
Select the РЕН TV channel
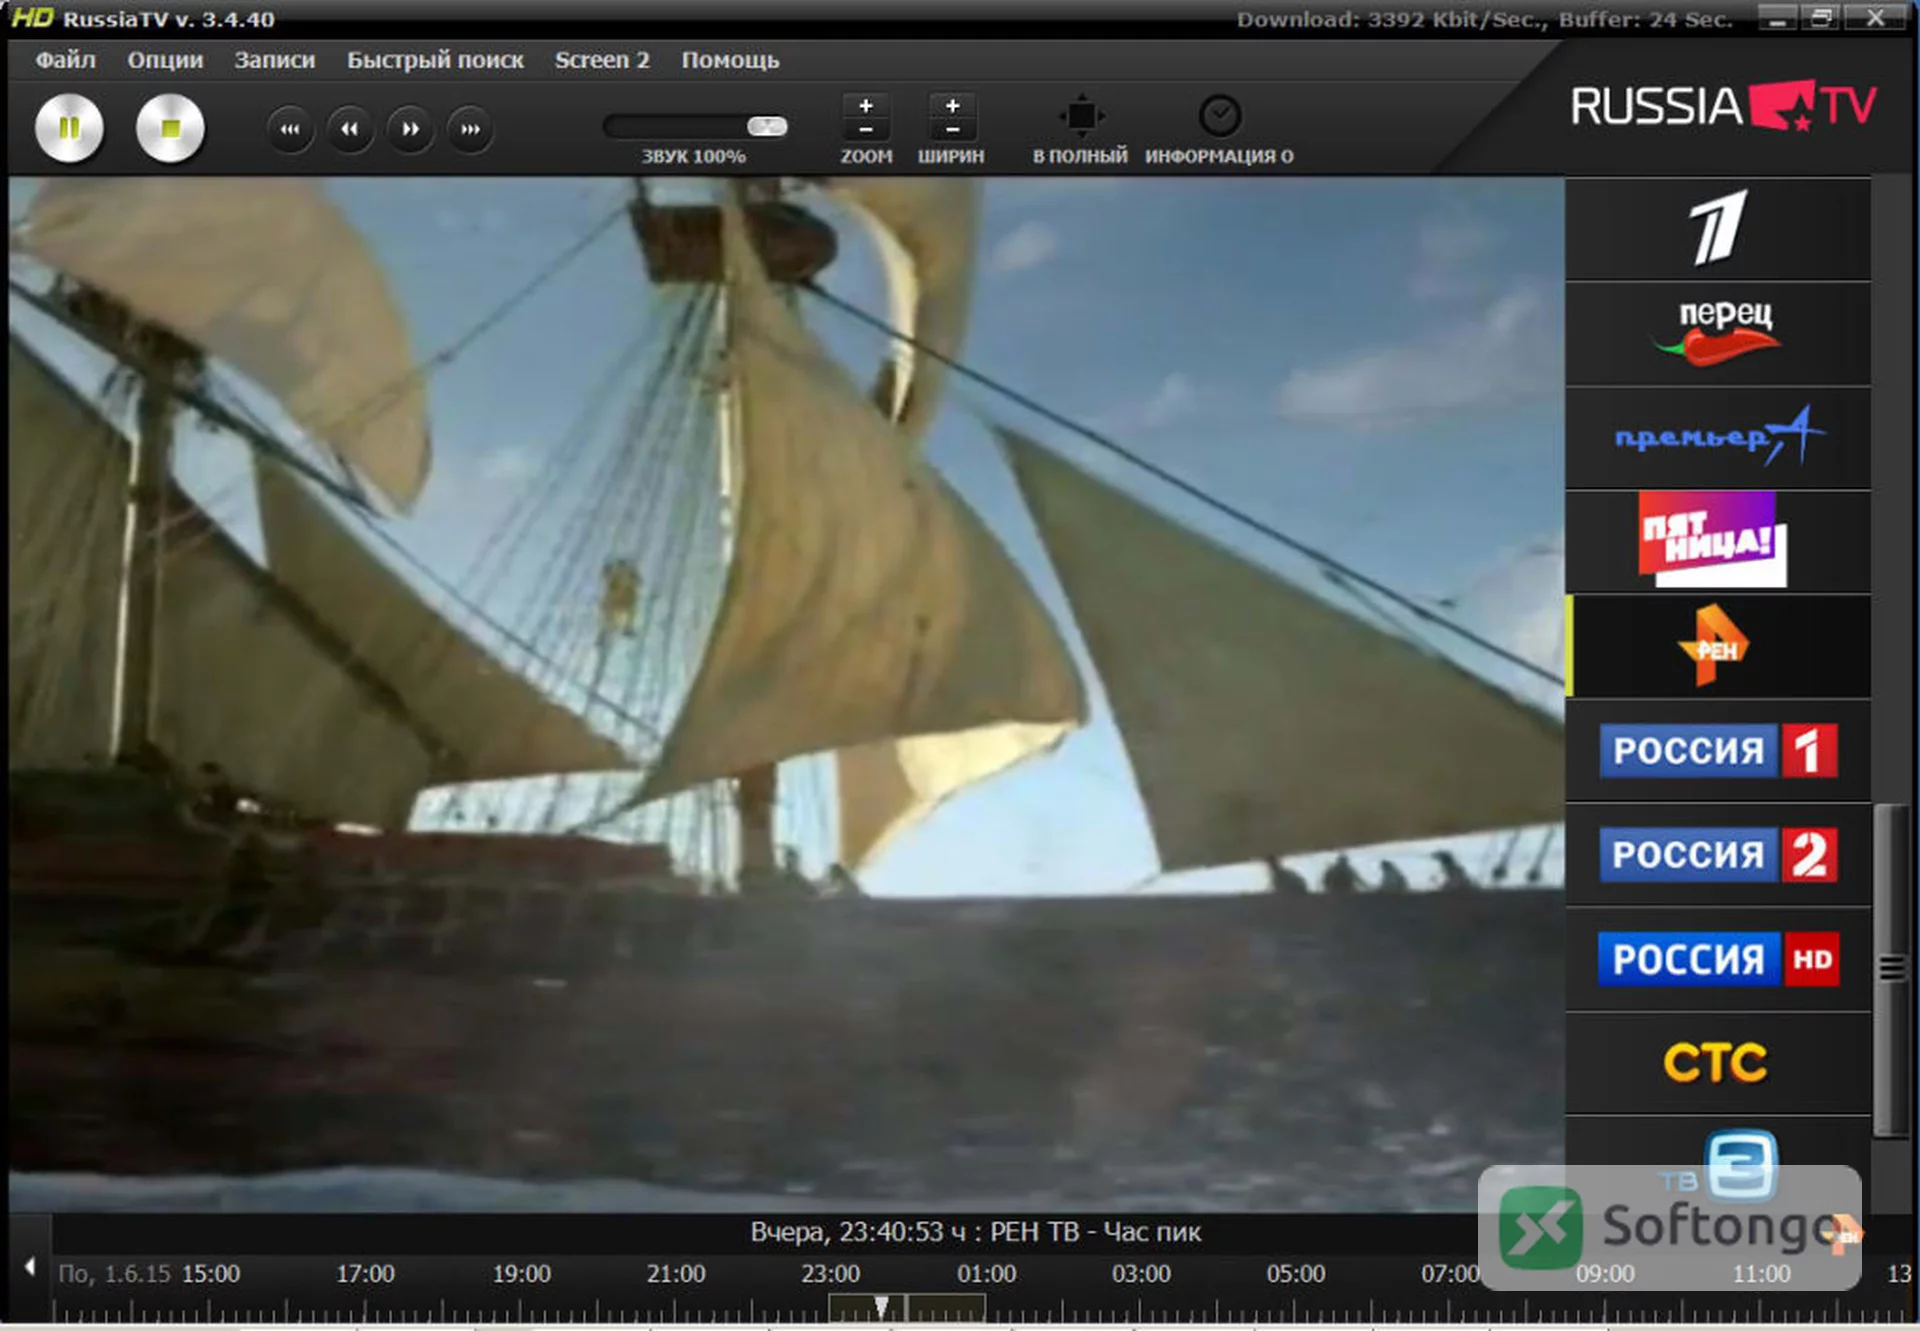point(1717,646)
